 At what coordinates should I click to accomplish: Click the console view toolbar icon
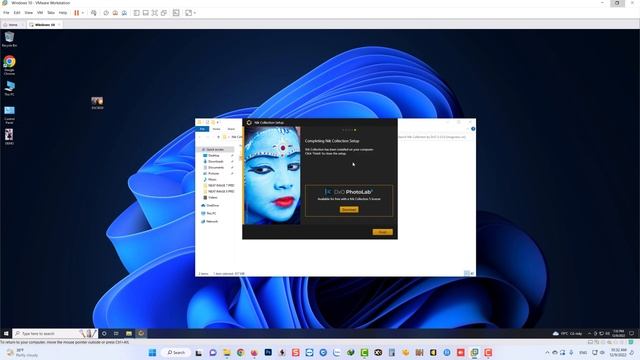[x=176, y=13]
